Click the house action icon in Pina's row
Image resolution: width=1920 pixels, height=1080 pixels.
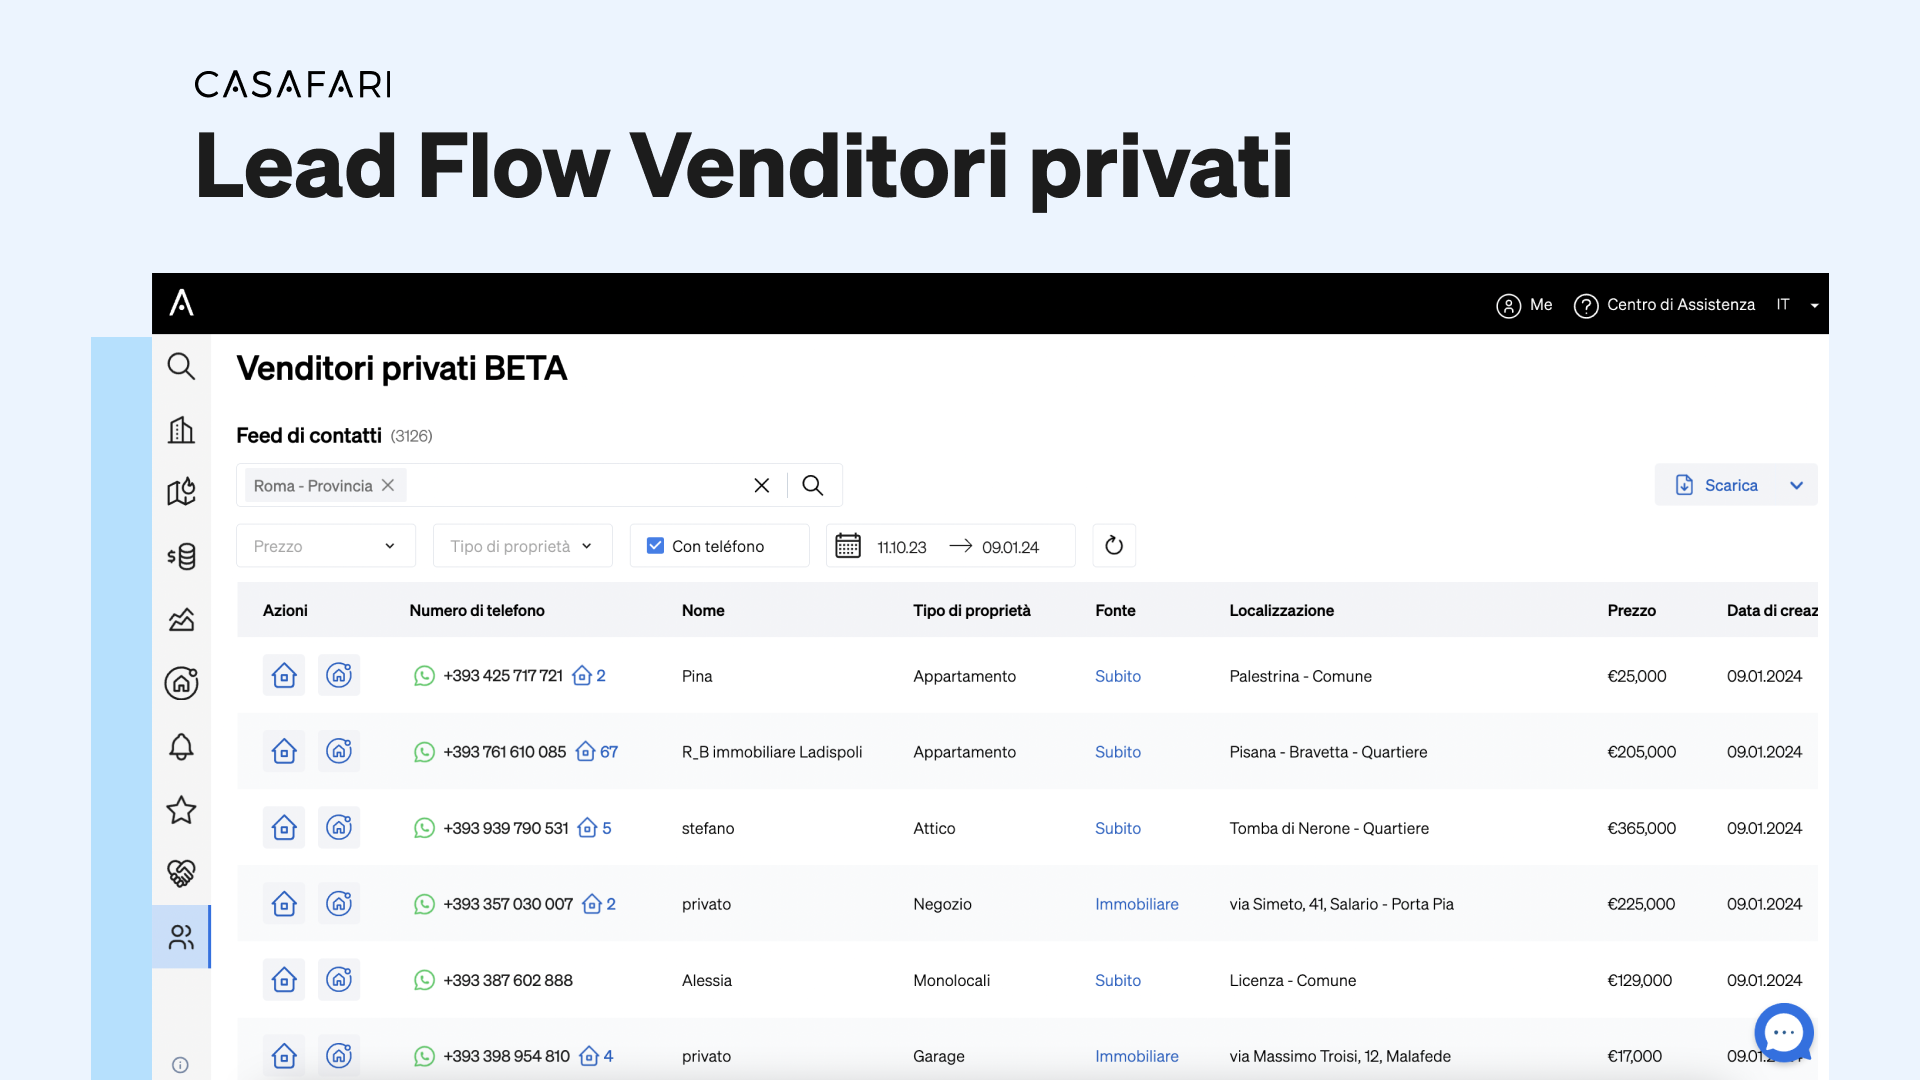(284, 675)
